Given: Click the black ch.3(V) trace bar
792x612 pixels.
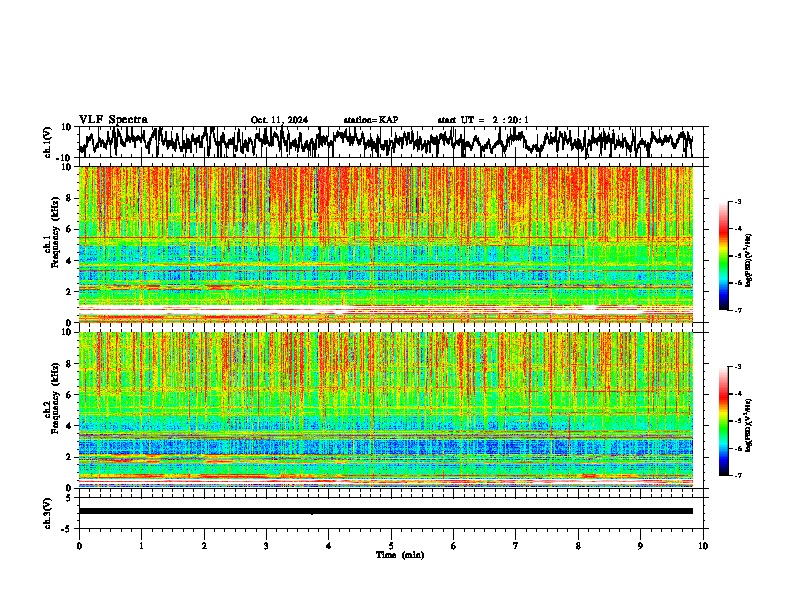Looking at the screenshot, I should [x=386, y=511].
